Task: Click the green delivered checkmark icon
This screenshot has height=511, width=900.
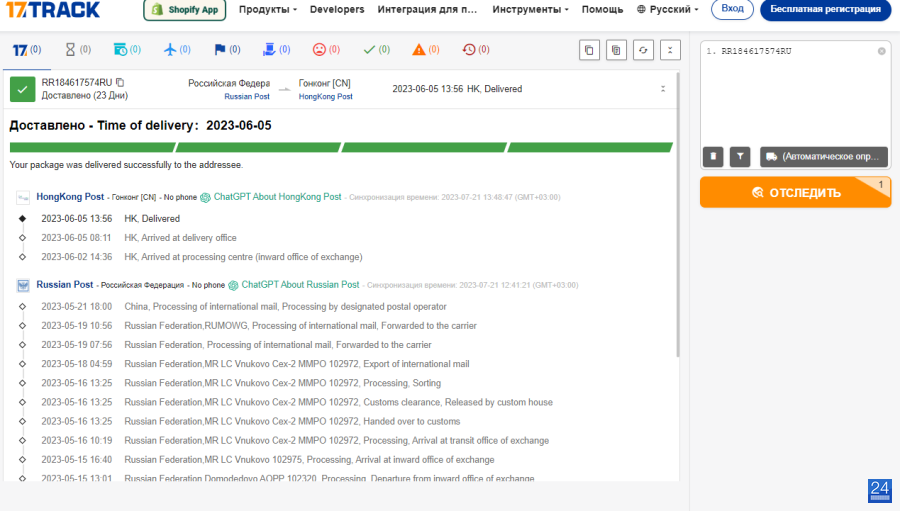Action: [22, 89]
